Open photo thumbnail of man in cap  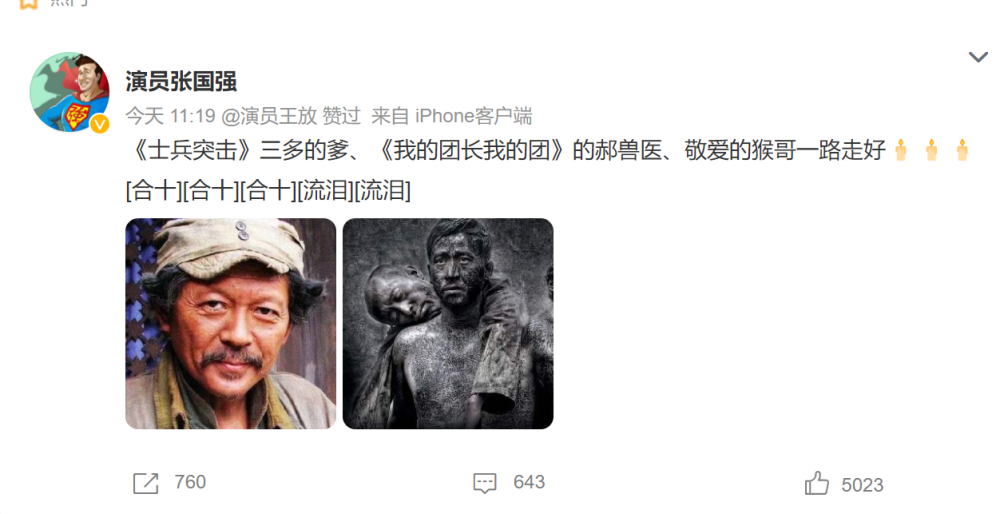(231, 323)
